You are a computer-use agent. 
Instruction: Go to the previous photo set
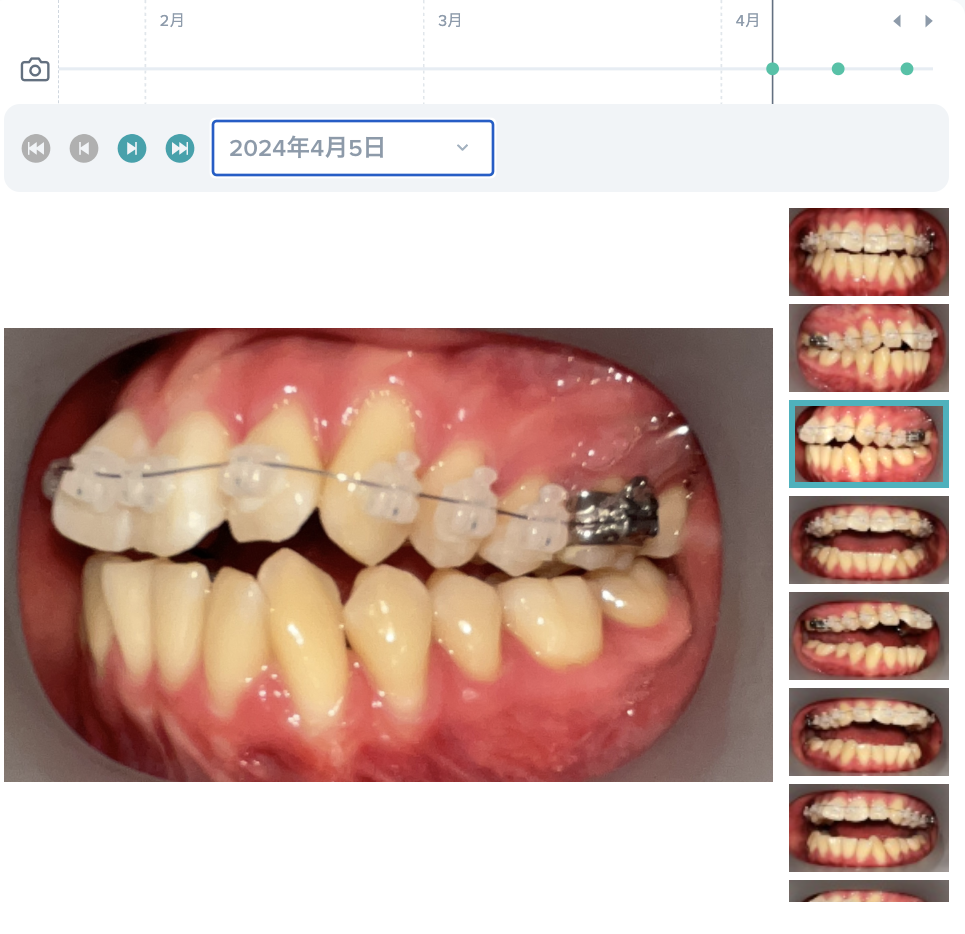pos(84,148)
